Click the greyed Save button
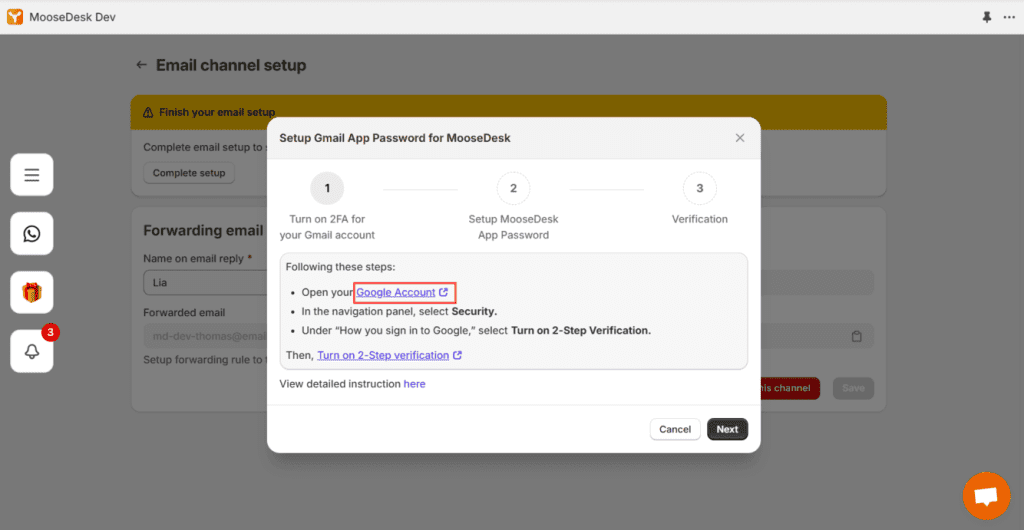 click(x=853, y=388)
